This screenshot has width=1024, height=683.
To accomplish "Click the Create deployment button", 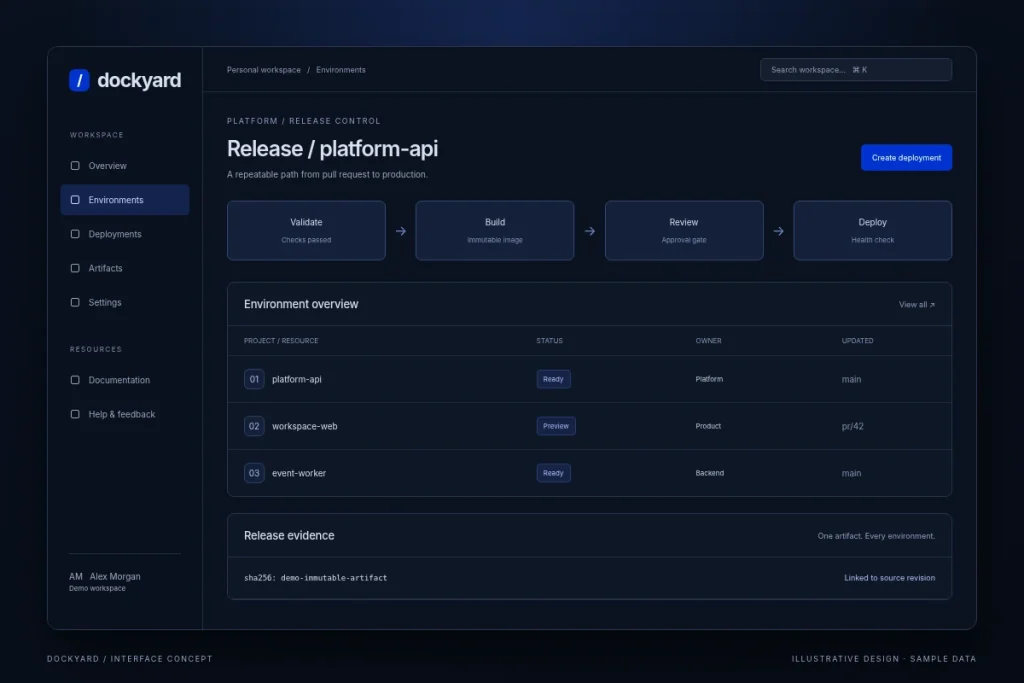I will pos(906,157).
